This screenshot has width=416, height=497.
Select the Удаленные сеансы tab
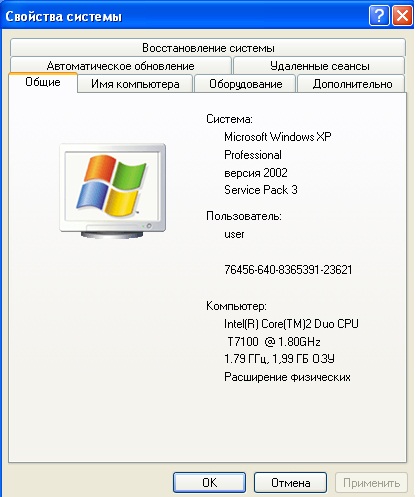coord(319,66)
